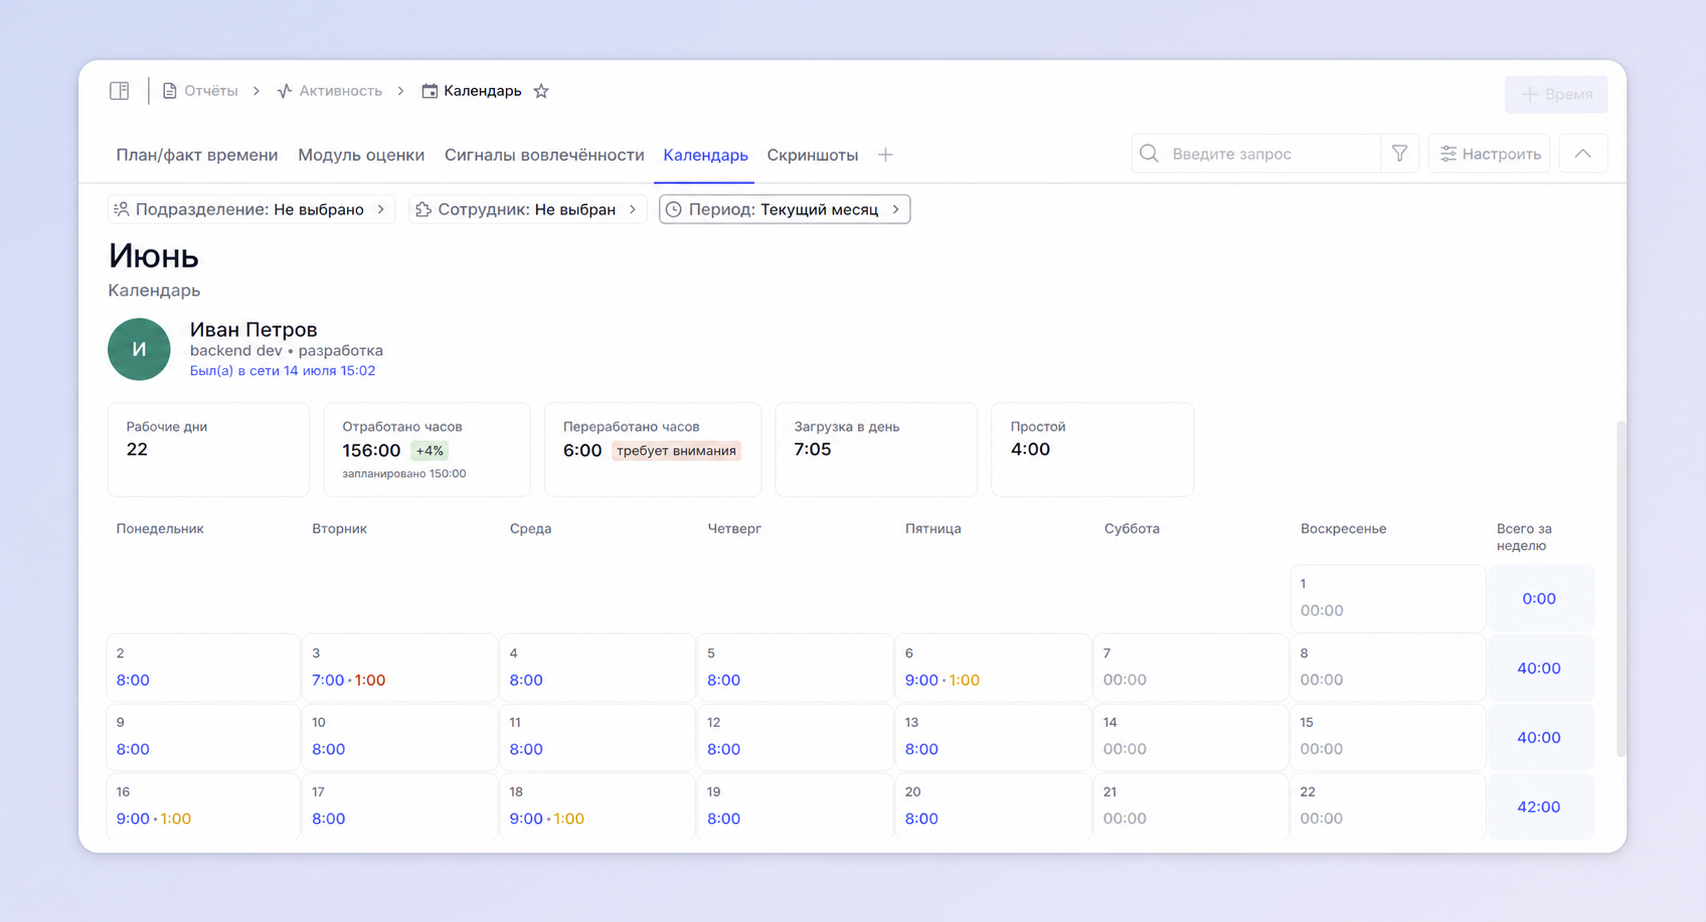Image resolution: width=1706 pixels, height=922 pixels.
Task: Open the Период: Текущий месяц selector
Action: (x=785, y=209)
